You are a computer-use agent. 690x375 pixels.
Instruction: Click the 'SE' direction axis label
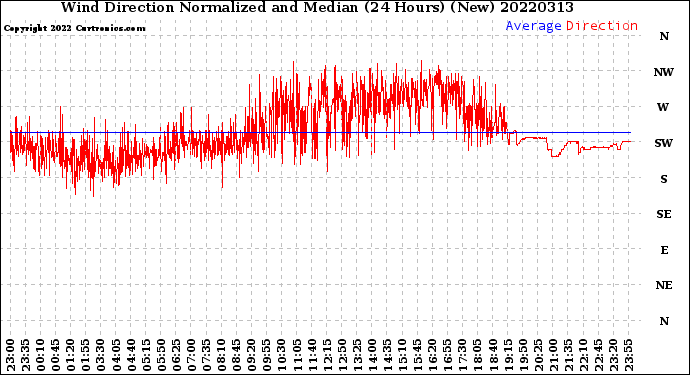pyautogui.click(x=664, y=214)
